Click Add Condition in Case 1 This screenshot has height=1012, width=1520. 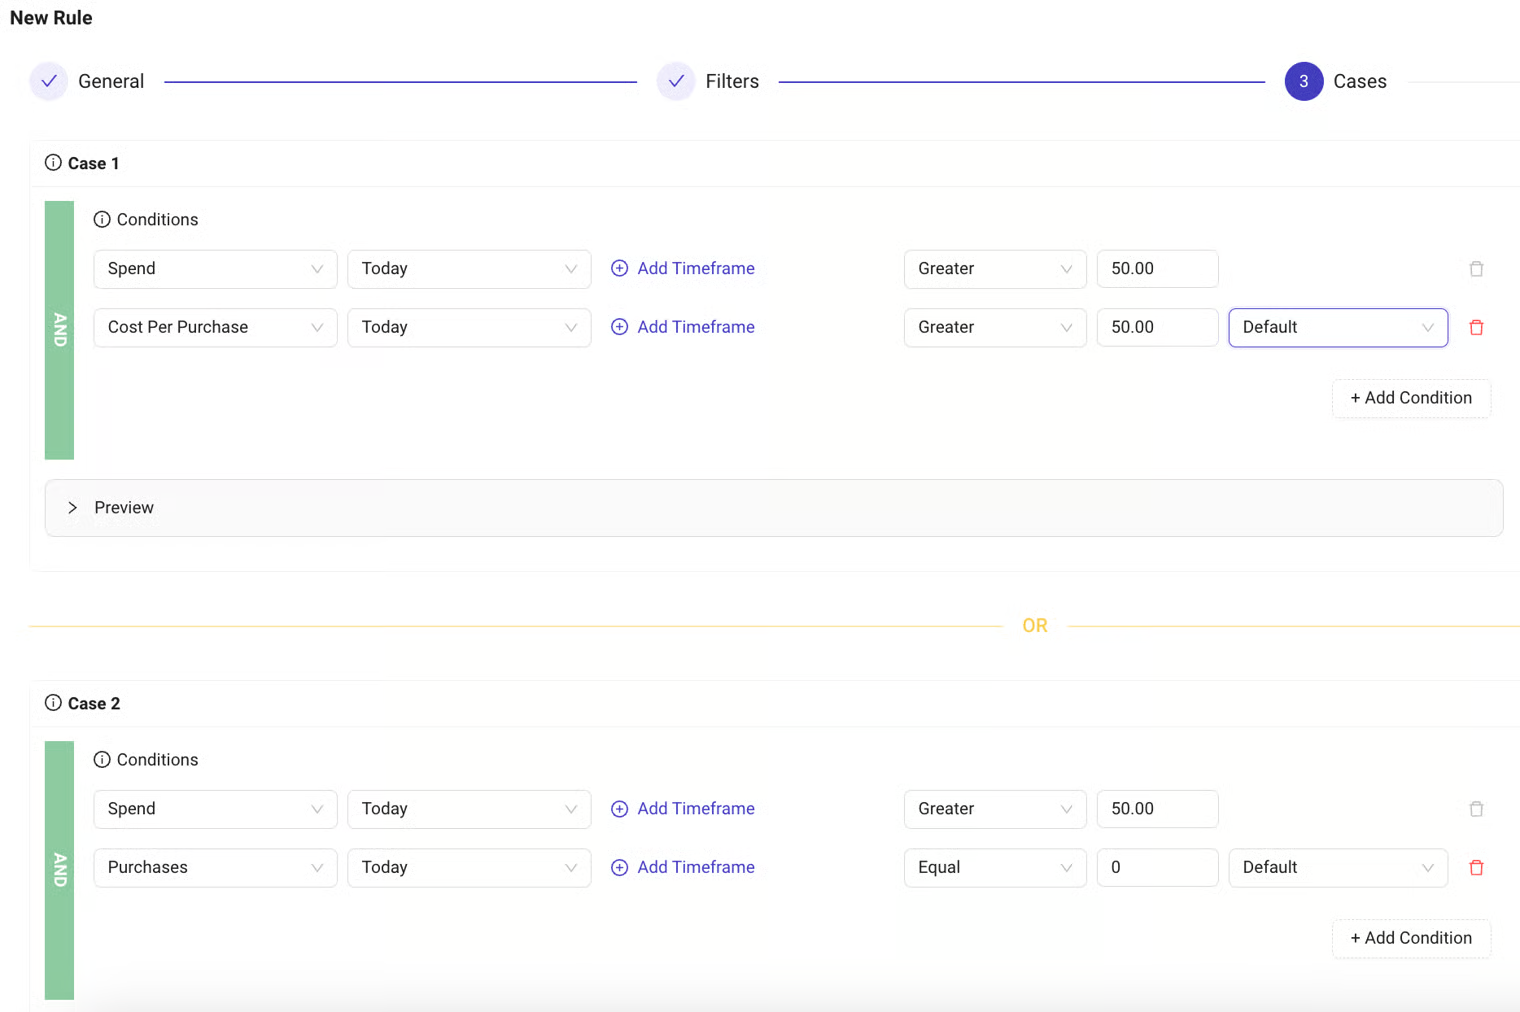[1410, 398]
